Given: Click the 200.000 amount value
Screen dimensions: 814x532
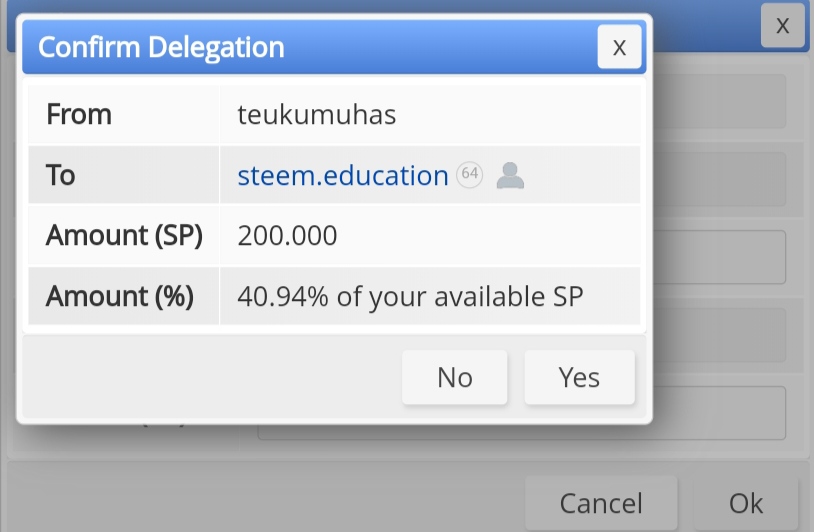Looking at the screenshot, I should (287, 235).
